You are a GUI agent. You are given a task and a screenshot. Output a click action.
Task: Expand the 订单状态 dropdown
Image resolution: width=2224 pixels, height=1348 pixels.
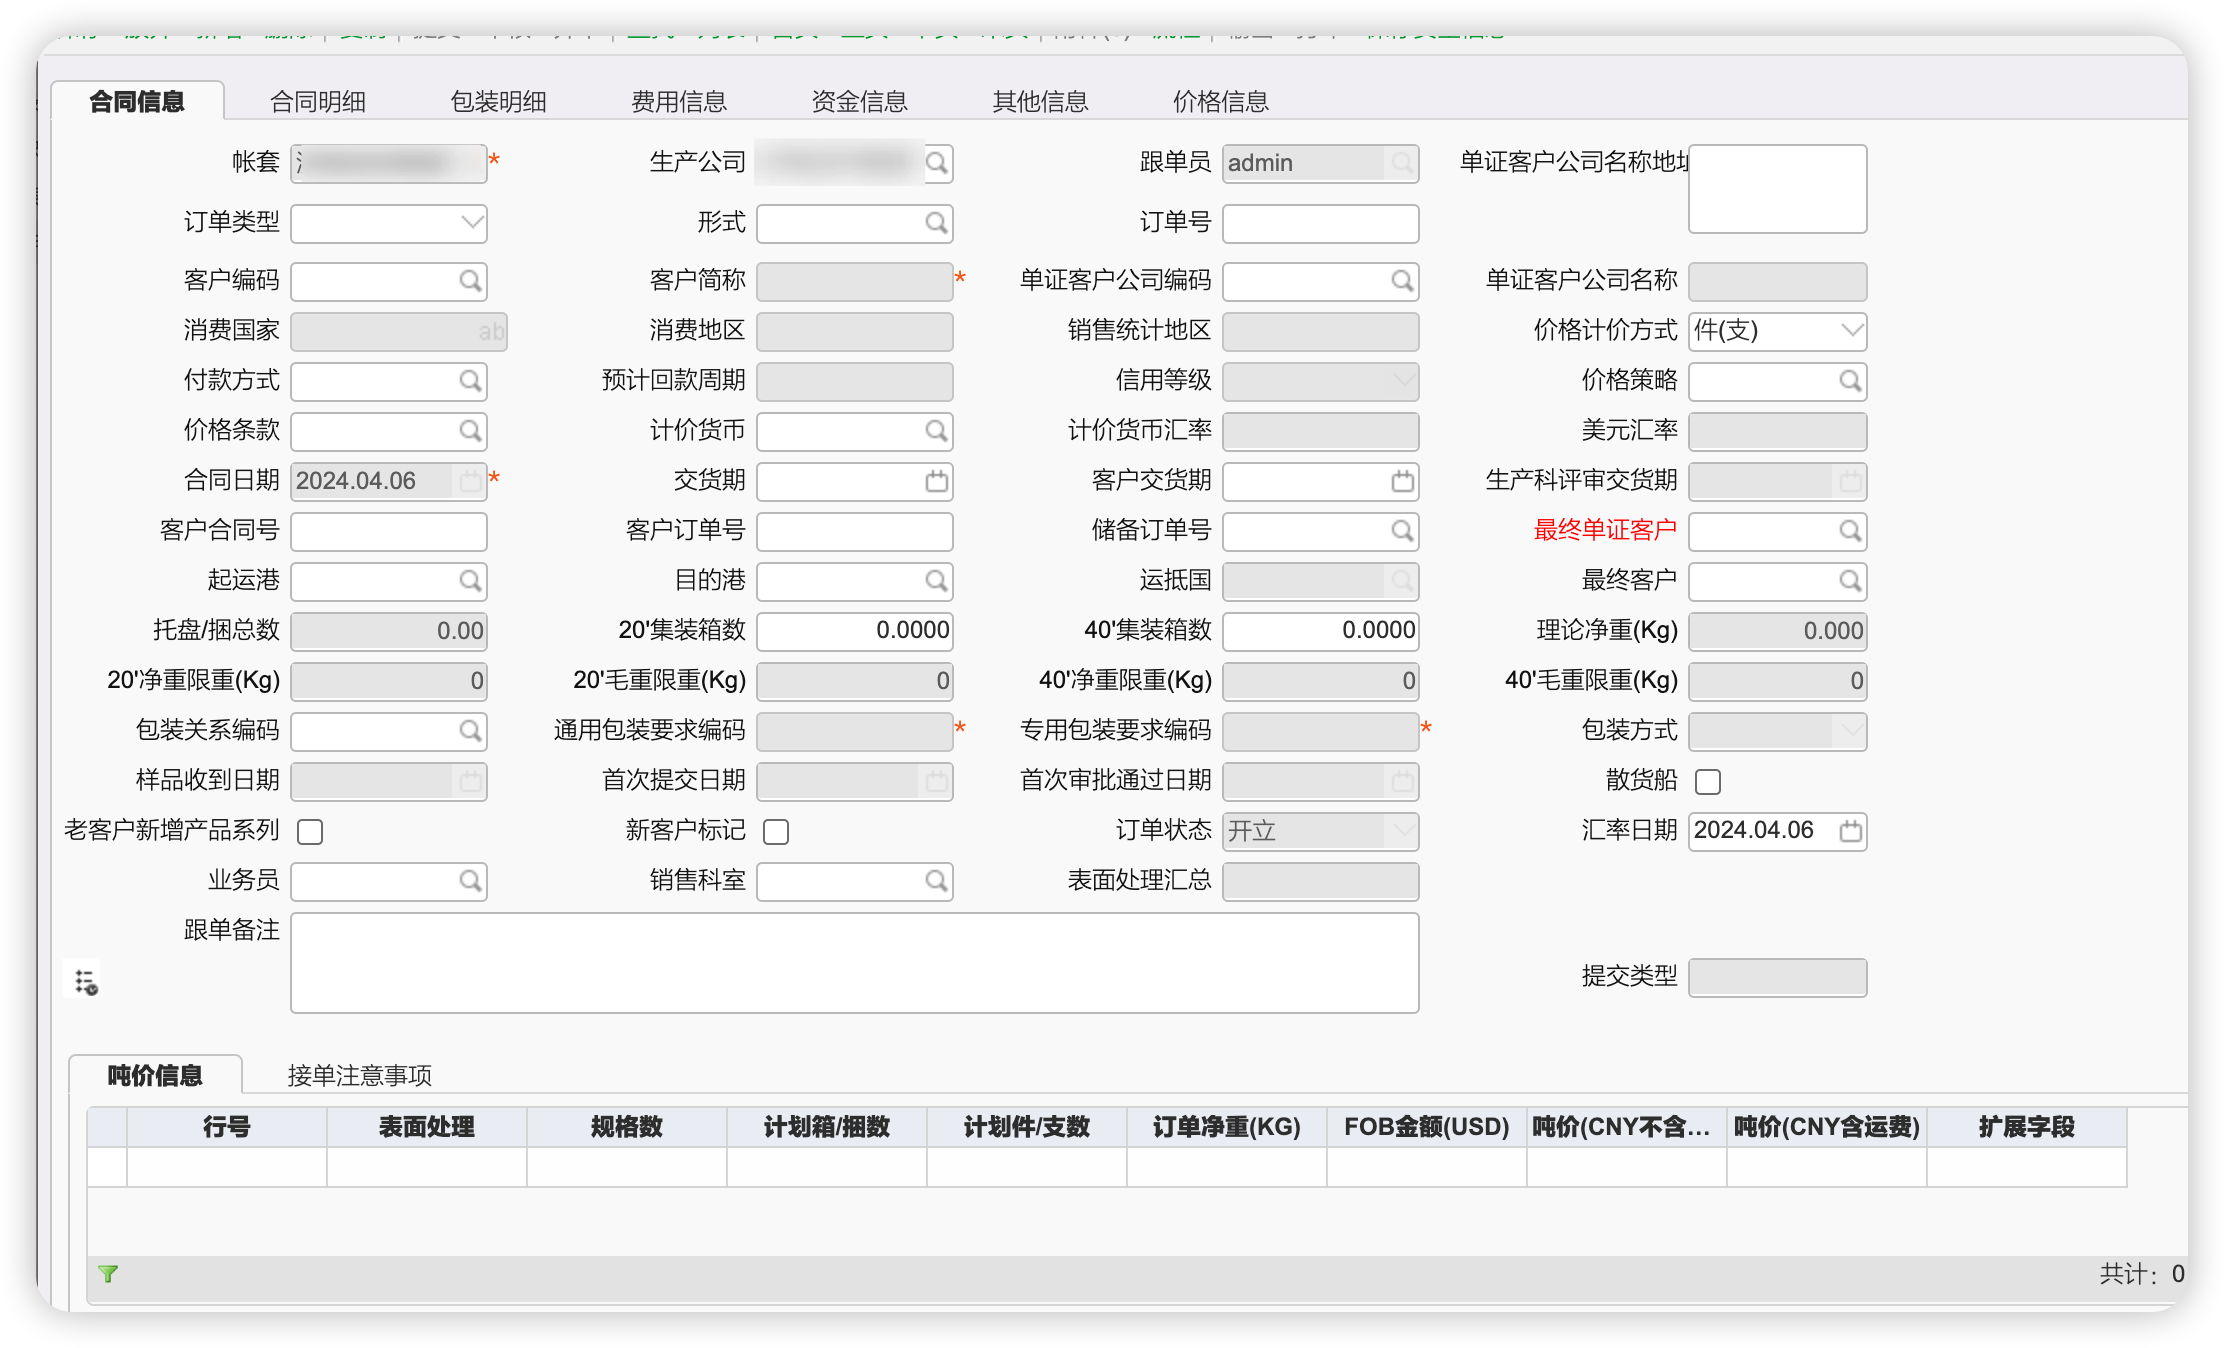(1404, 831)
